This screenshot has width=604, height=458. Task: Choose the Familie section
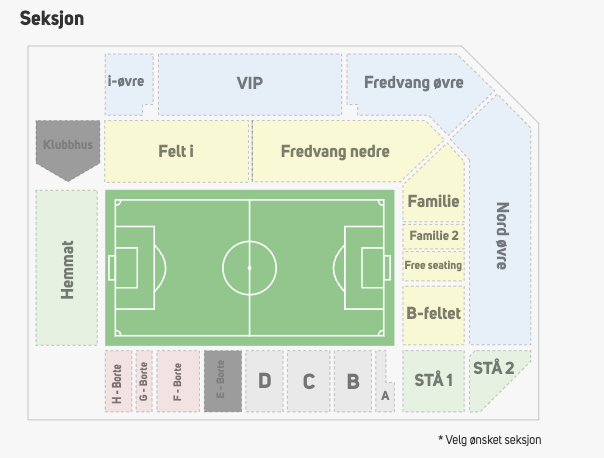[433, 201]
